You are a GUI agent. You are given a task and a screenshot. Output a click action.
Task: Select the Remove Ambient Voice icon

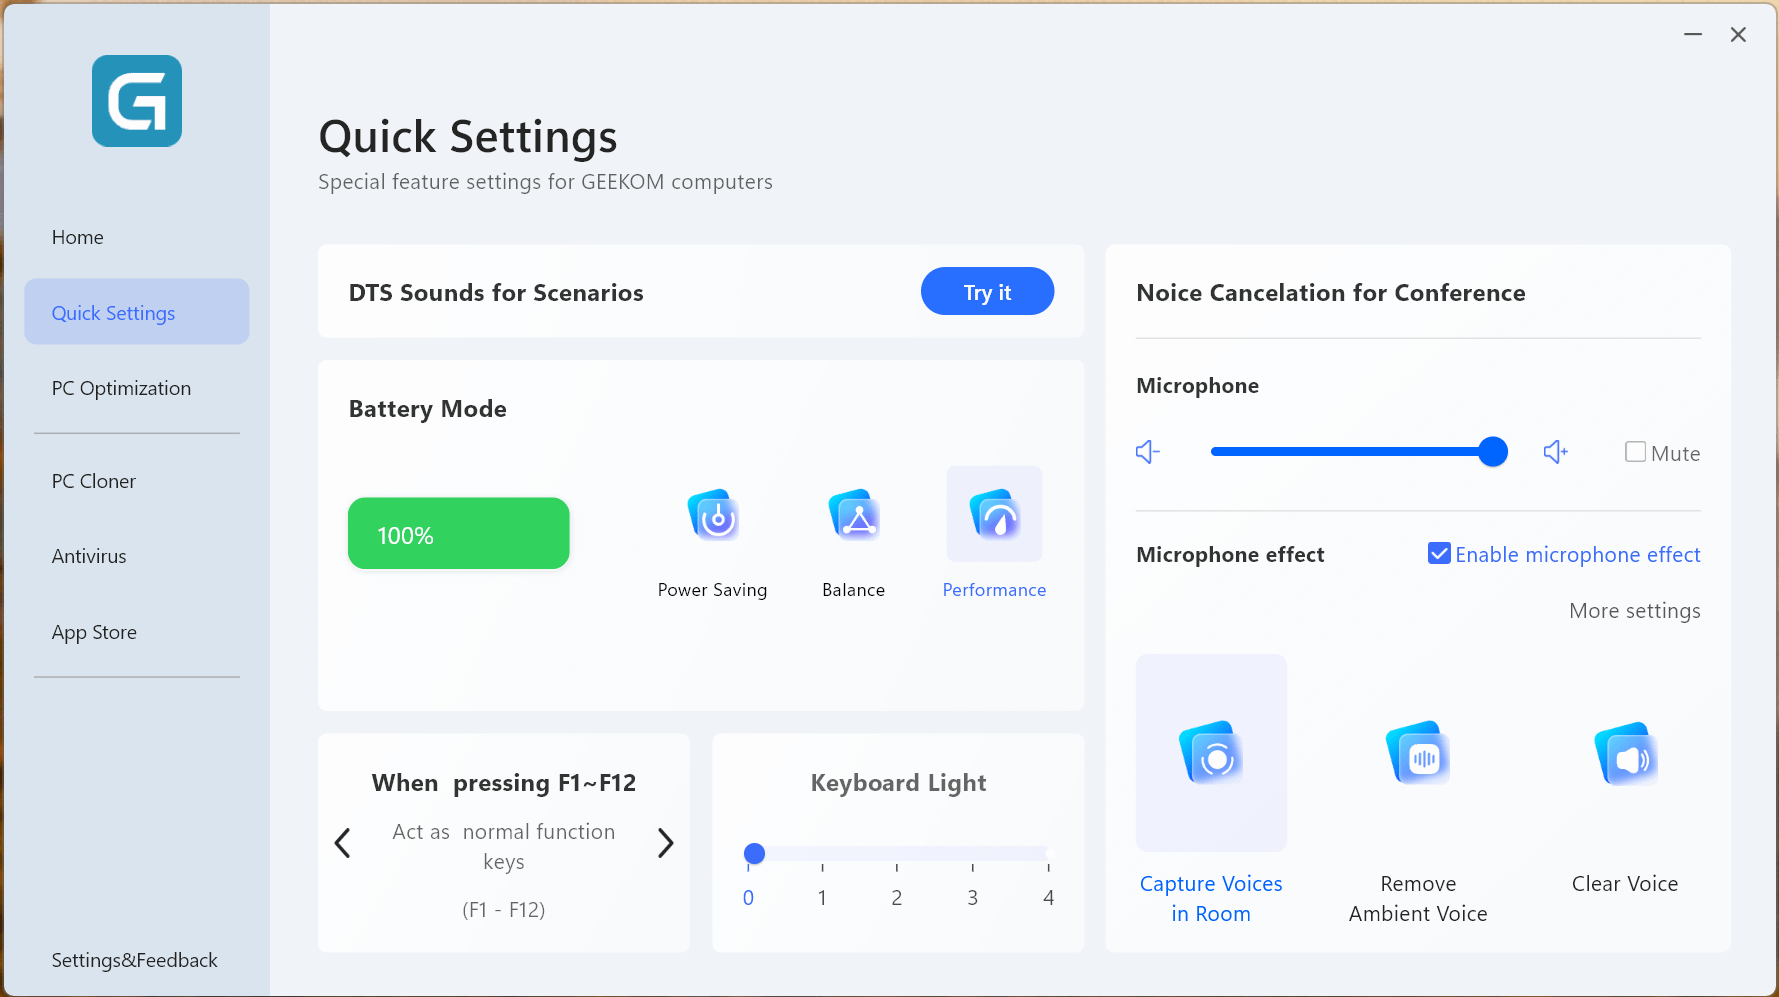pyautogui.click(x=1418, y=753)
